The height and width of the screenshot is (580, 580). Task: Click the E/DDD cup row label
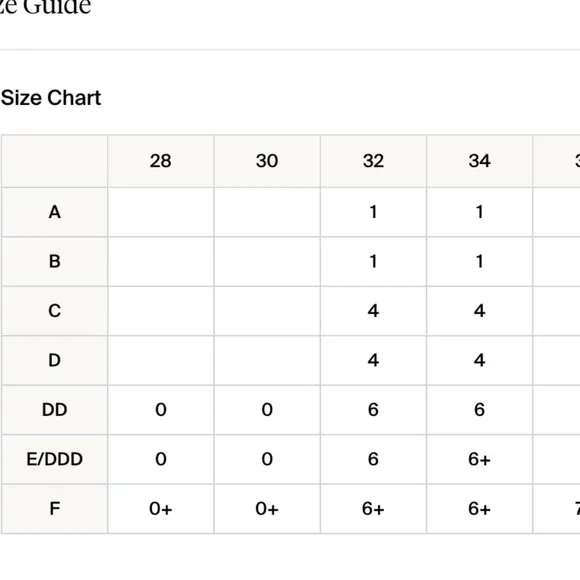[54, 459]
